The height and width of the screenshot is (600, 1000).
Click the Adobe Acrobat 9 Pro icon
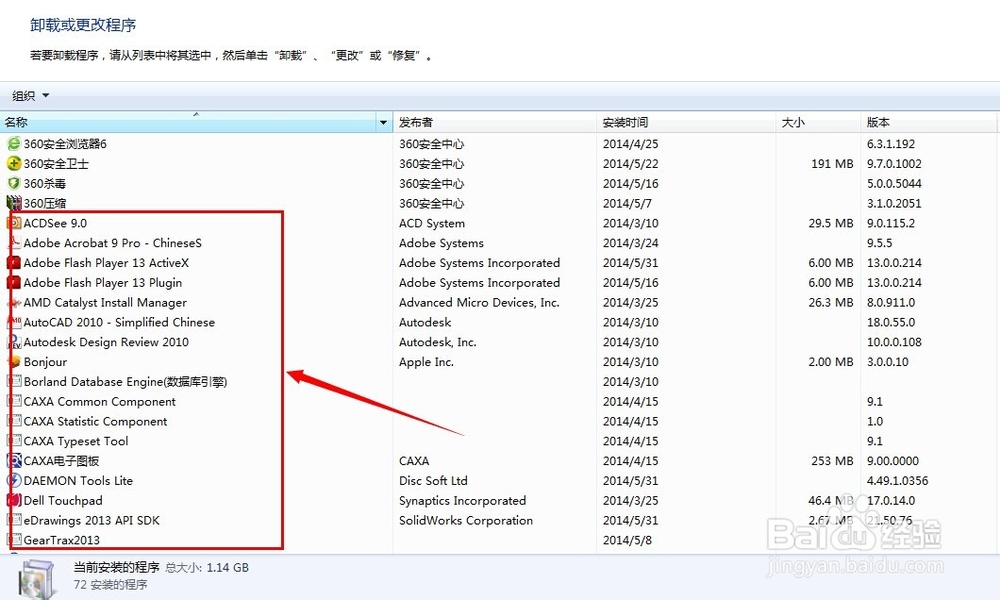click(x=12, y=243)
